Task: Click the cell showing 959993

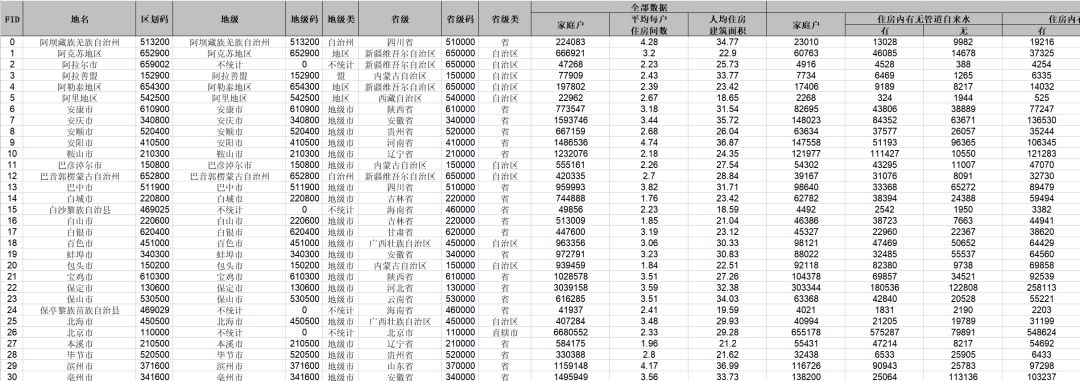Action: click(x=570, y=187)
